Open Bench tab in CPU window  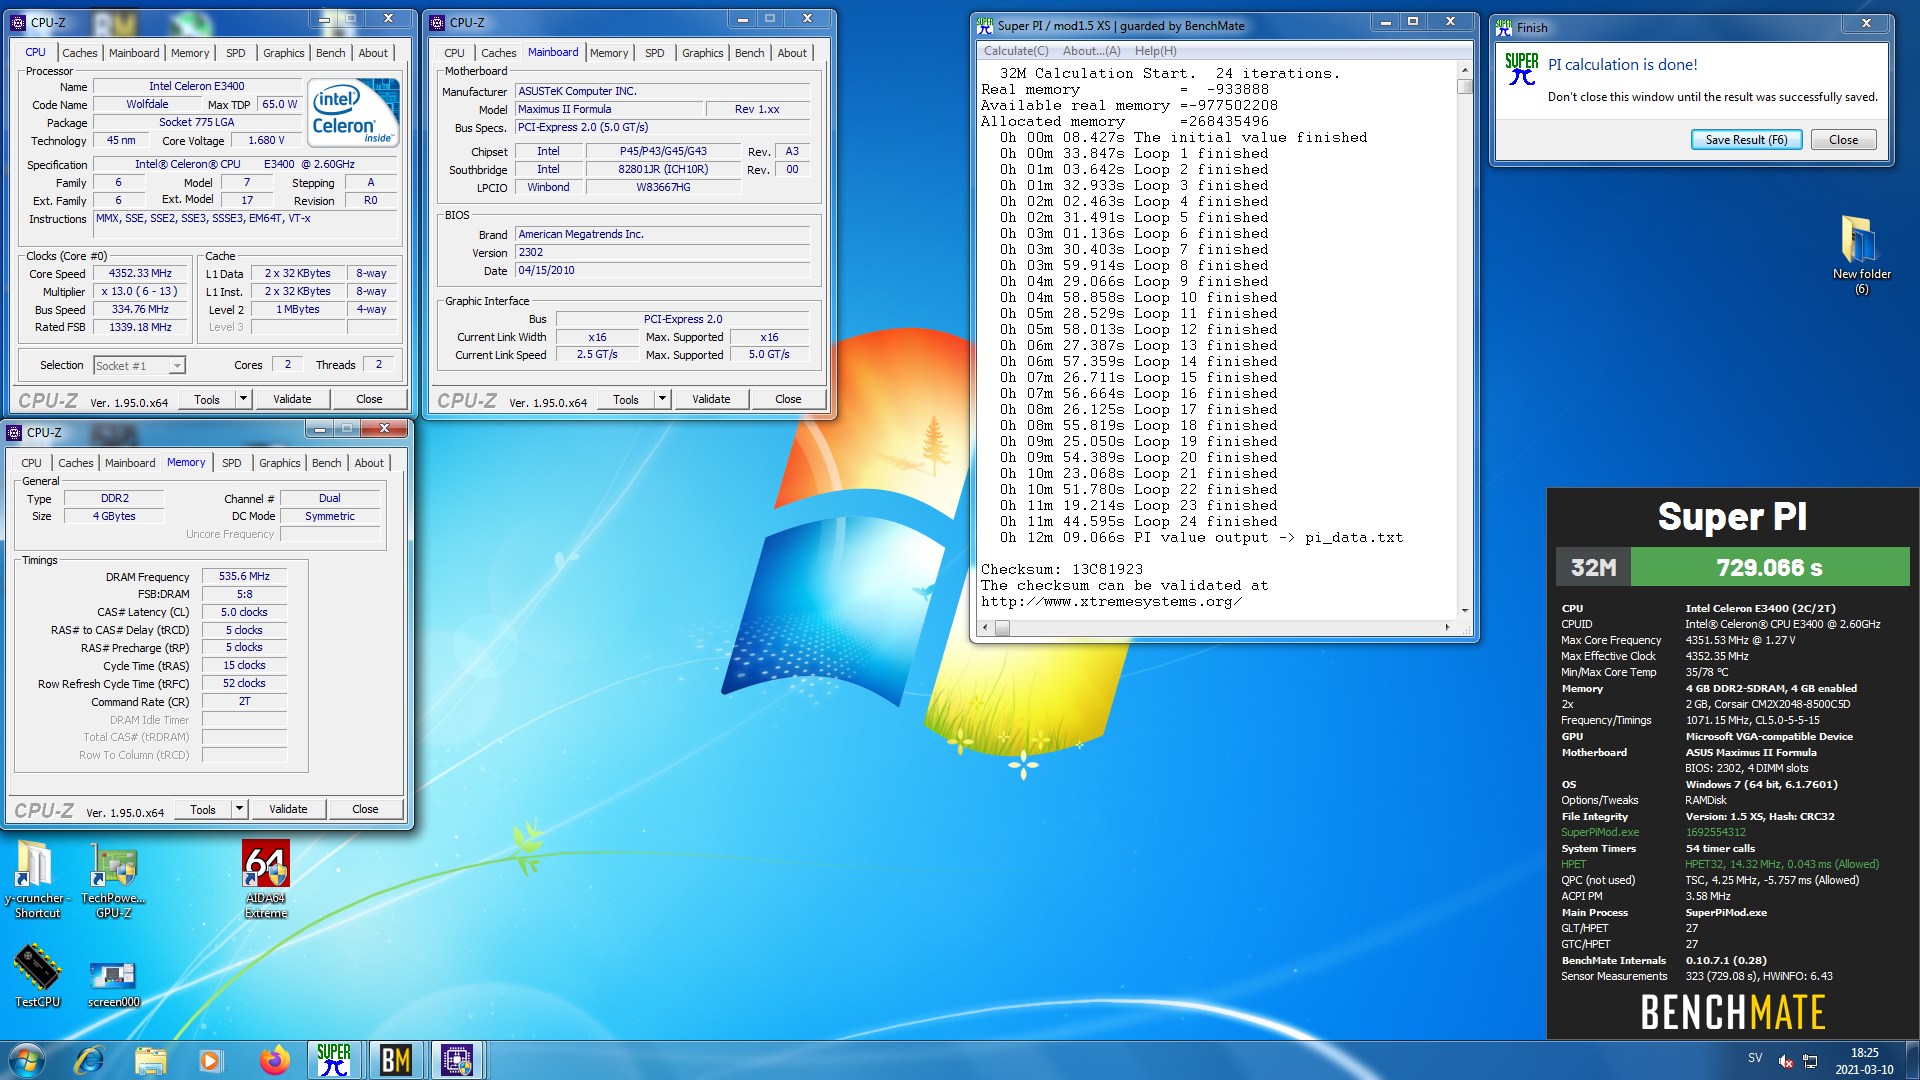(x=331, y=53)
